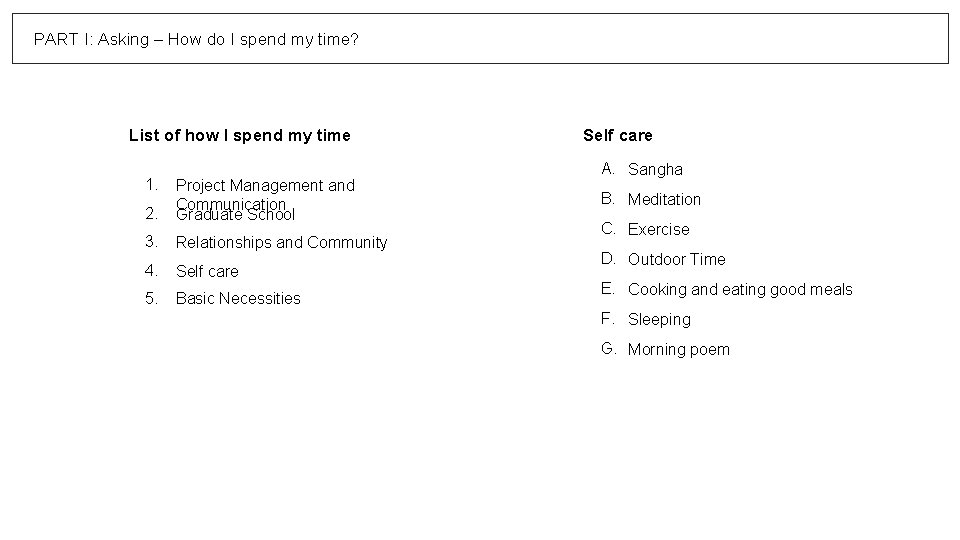Screen dimensions: 960x540
Task: Select the list letter 'A.'
Action: pyautogui.click(x=608, y=168)
